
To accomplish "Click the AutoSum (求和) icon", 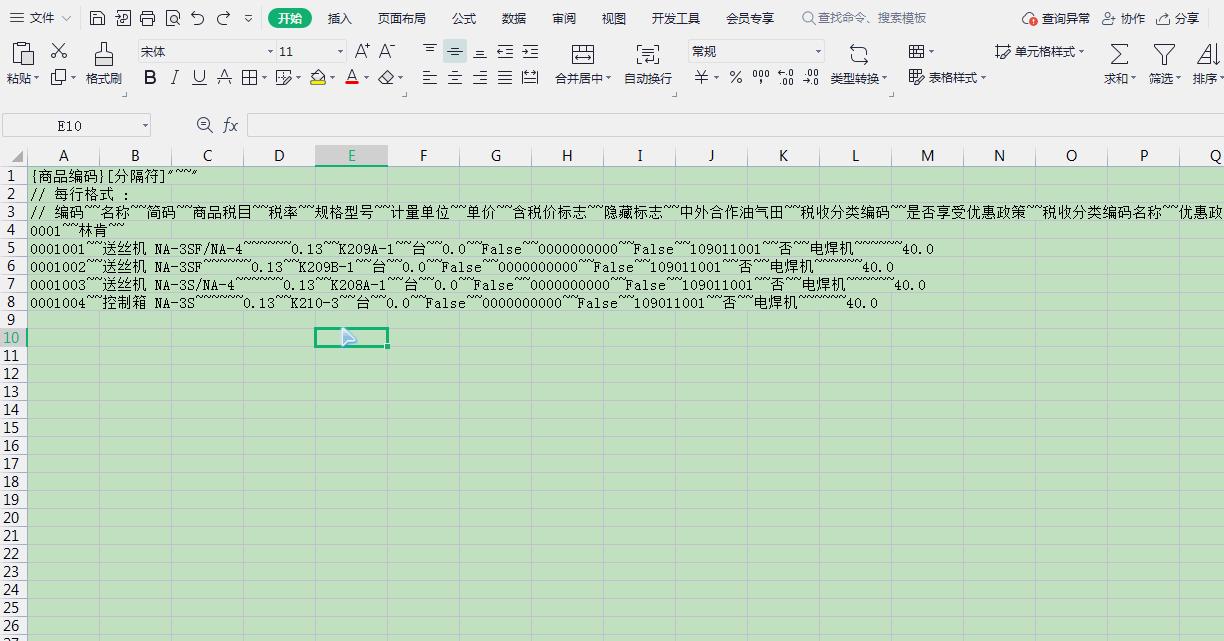I will click(x=1118, y=63).
